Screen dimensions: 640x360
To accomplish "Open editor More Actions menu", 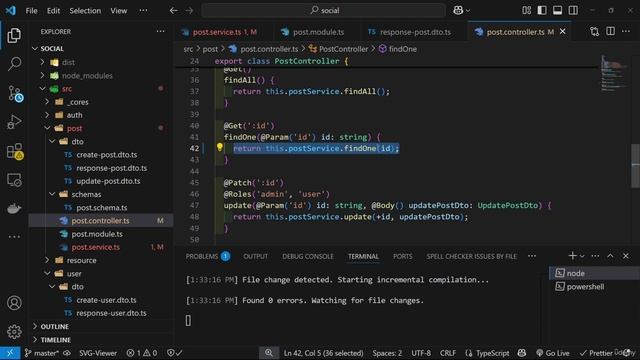I will coord(626,31).
